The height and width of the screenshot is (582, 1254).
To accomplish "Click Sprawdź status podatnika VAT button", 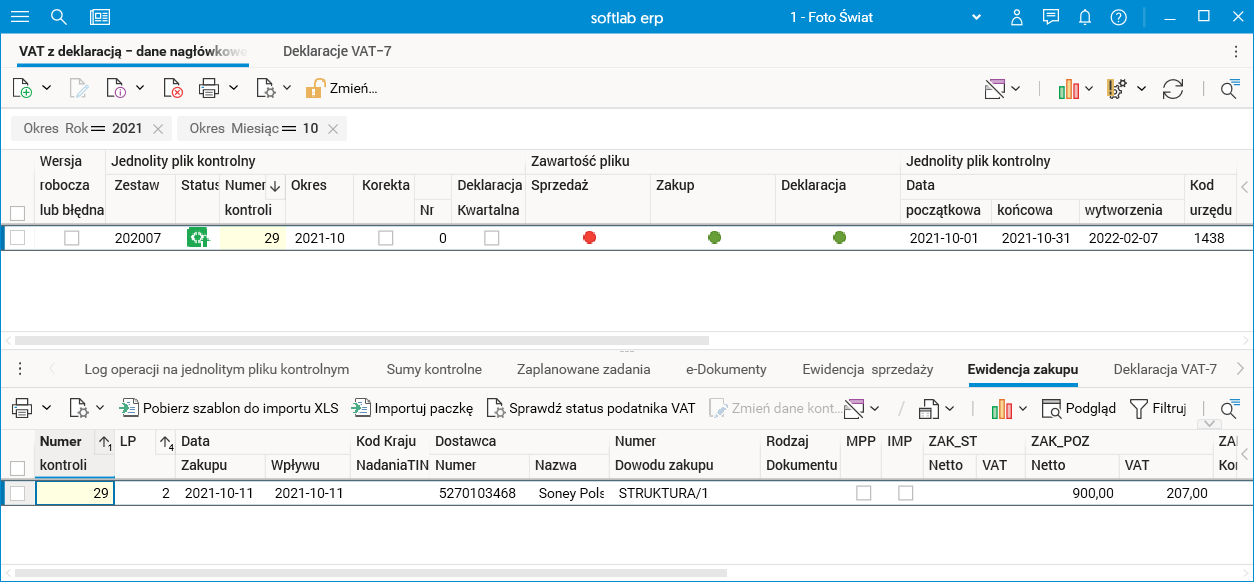I will tap(591, 408).
